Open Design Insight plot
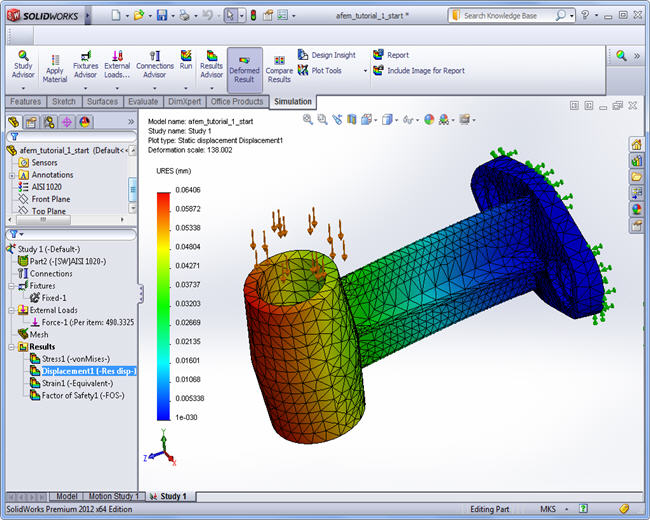The image size is (650, 520). 327,55
